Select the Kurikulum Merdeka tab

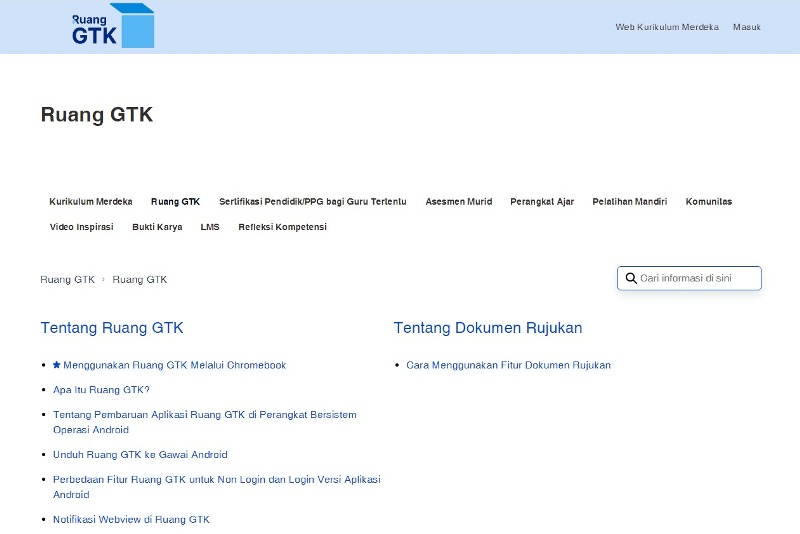click(91, 201)
